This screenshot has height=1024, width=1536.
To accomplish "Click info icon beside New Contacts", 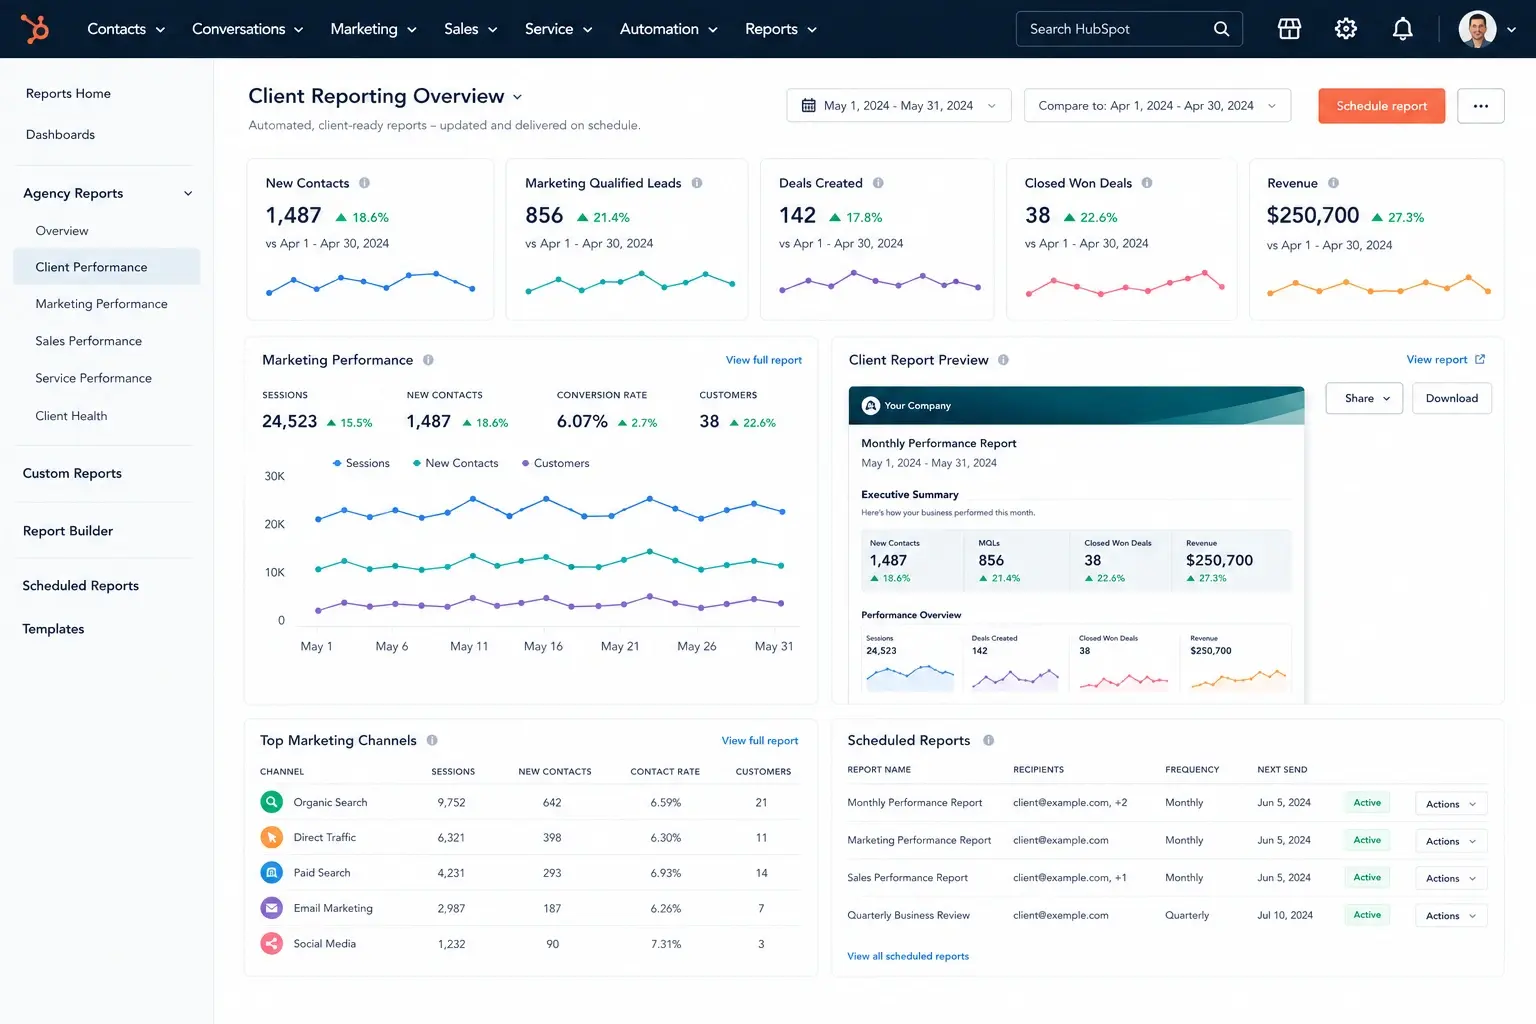I will coord(364,183).
